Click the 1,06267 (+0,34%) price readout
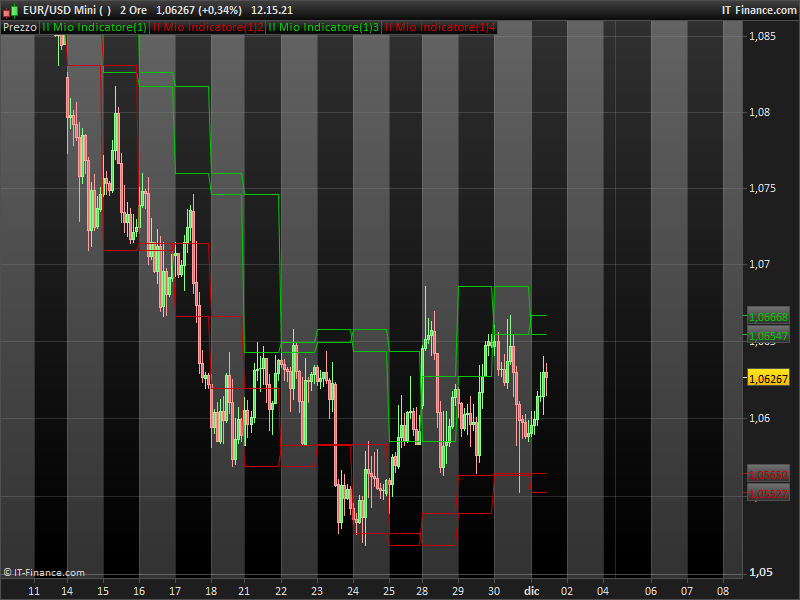The width and height of the screenshot is (800, 600). click(x=199, y=10)
